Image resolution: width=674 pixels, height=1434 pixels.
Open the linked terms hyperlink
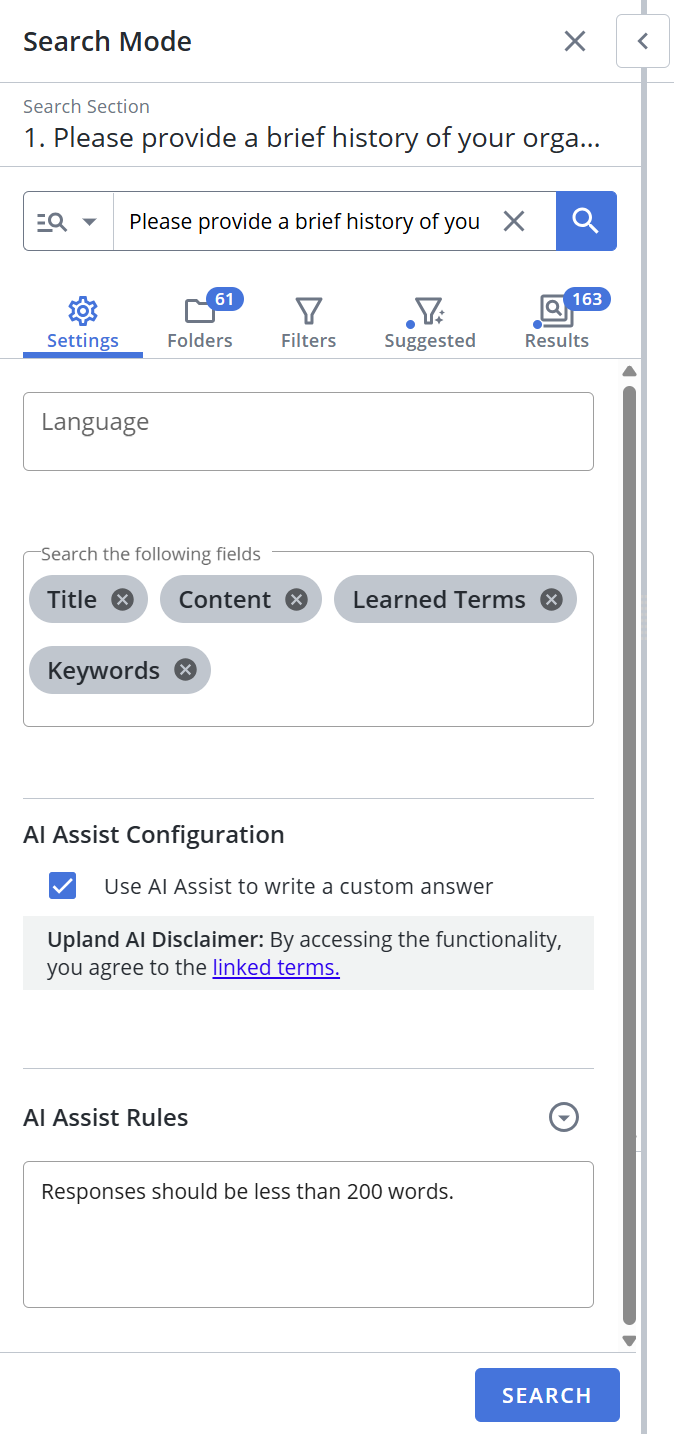pos(276,968)
